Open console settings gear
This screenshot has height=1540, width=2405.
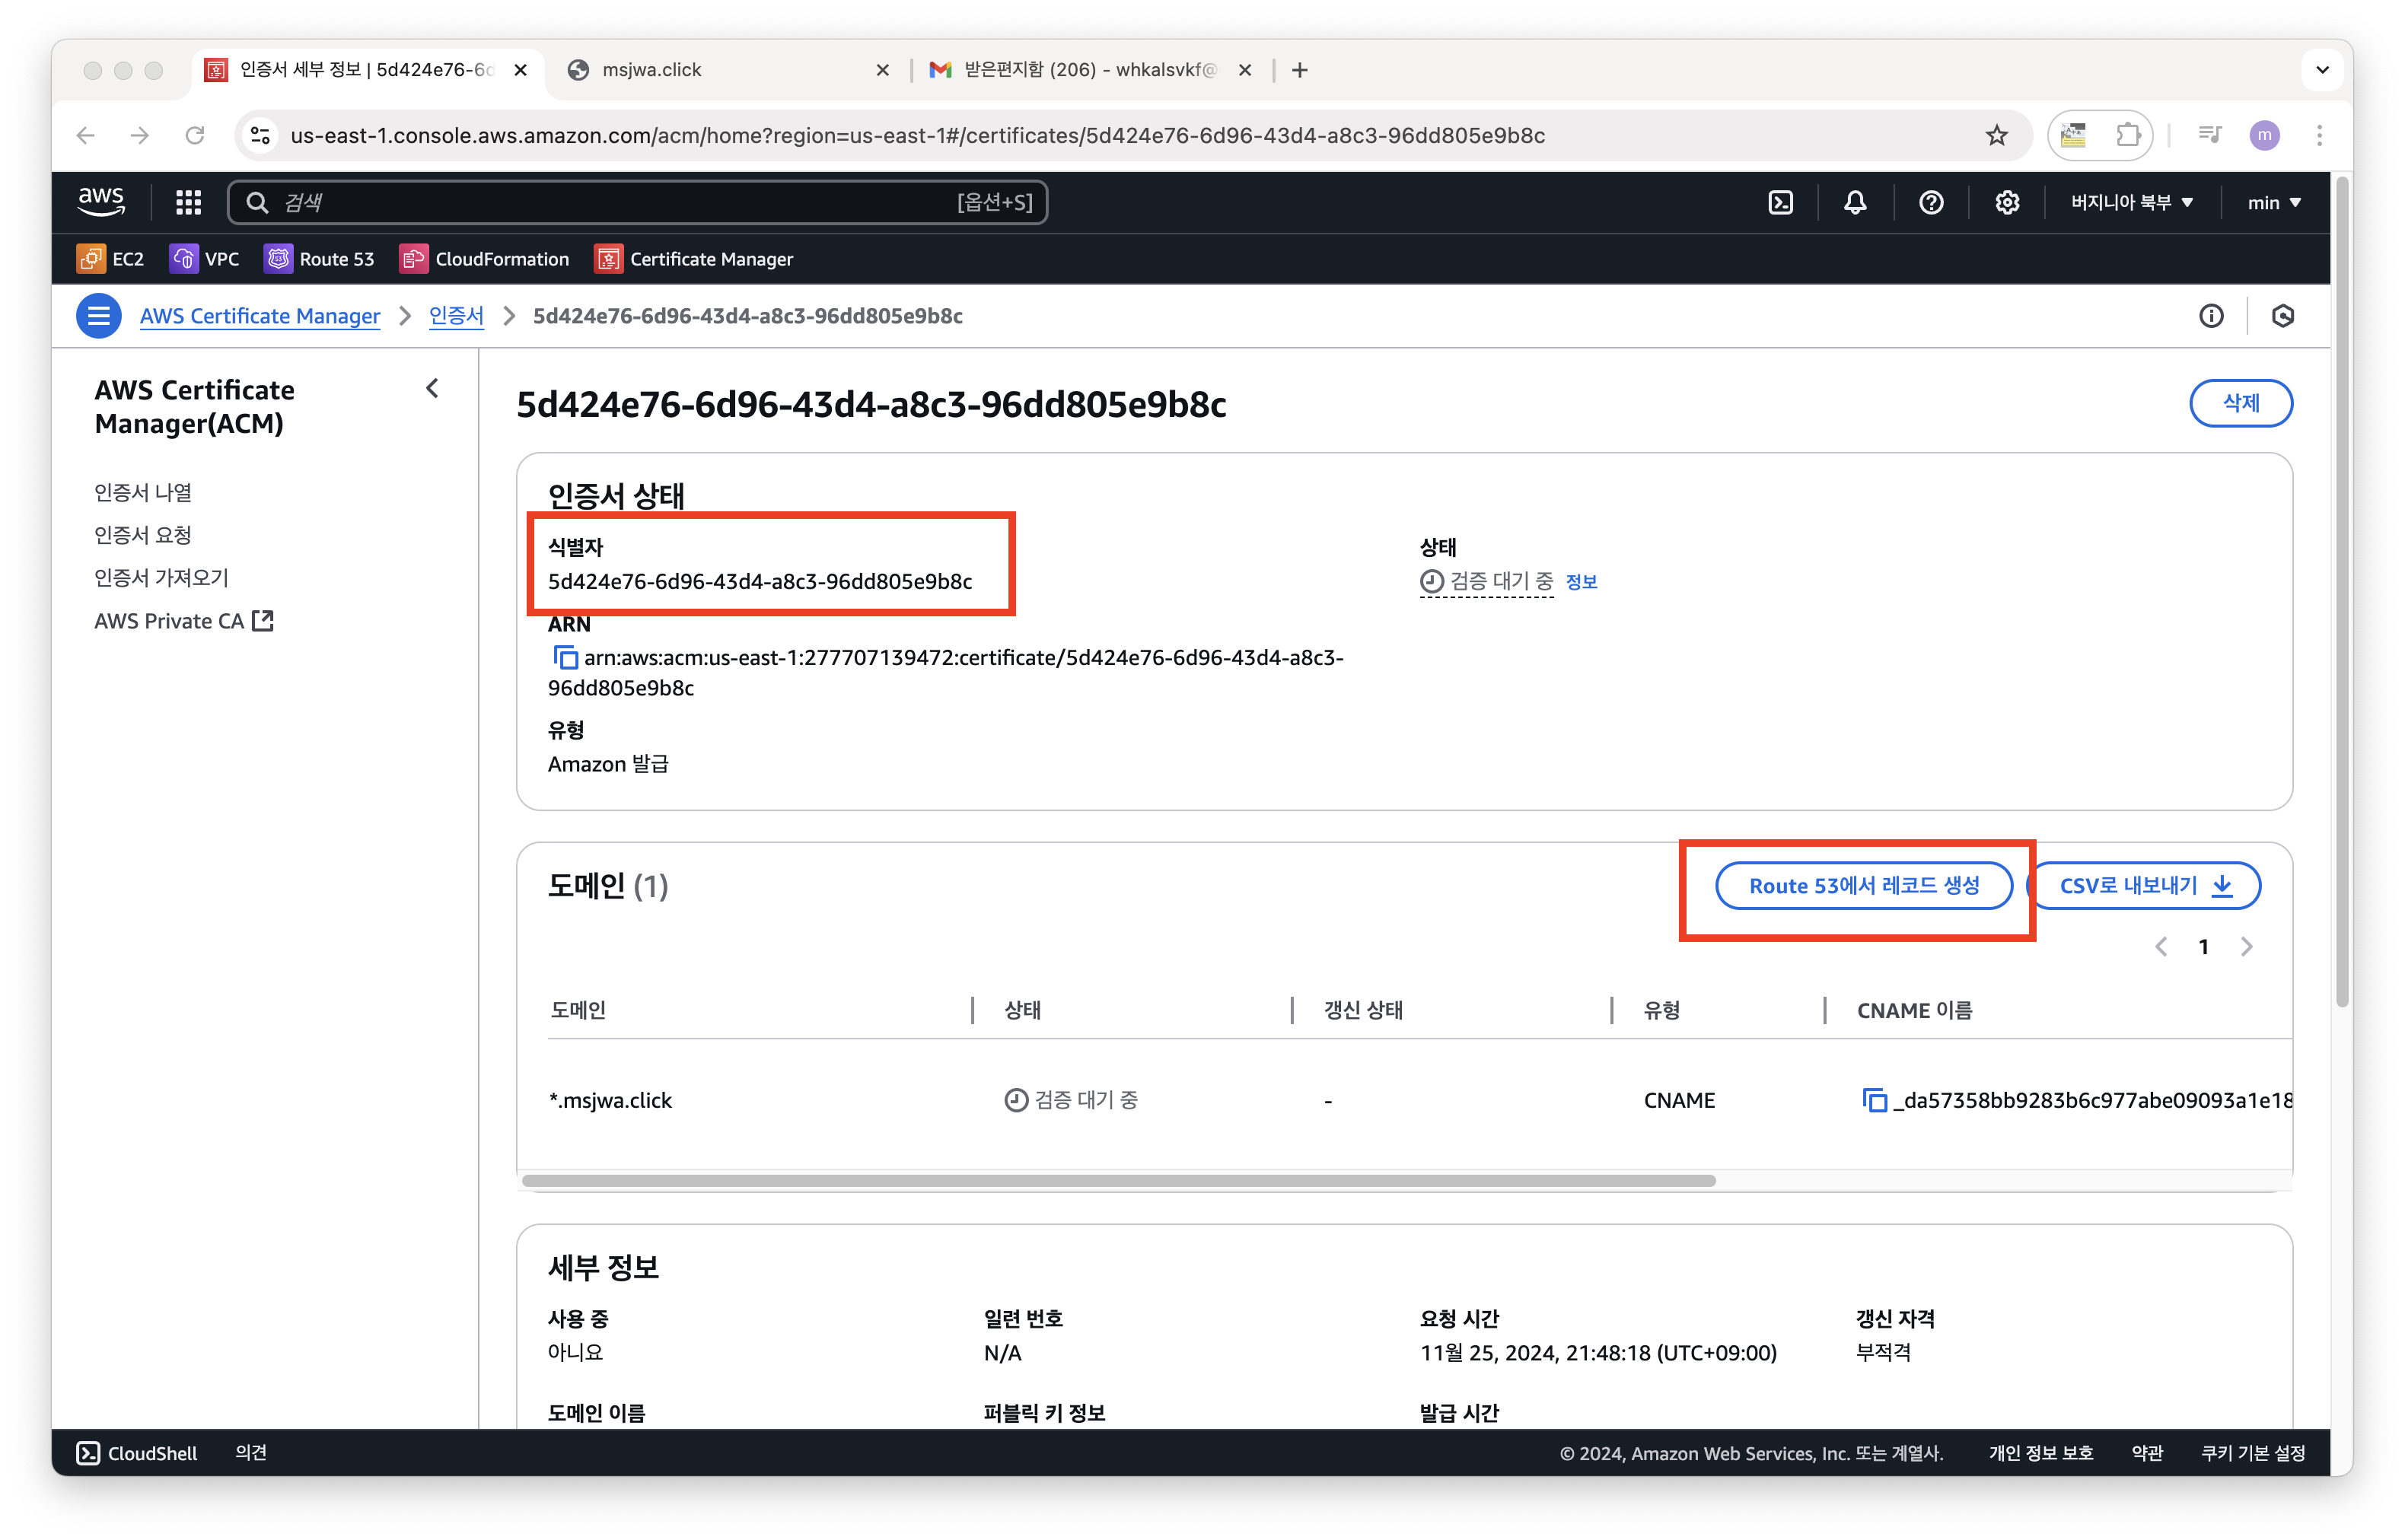tap(2006, 203)
